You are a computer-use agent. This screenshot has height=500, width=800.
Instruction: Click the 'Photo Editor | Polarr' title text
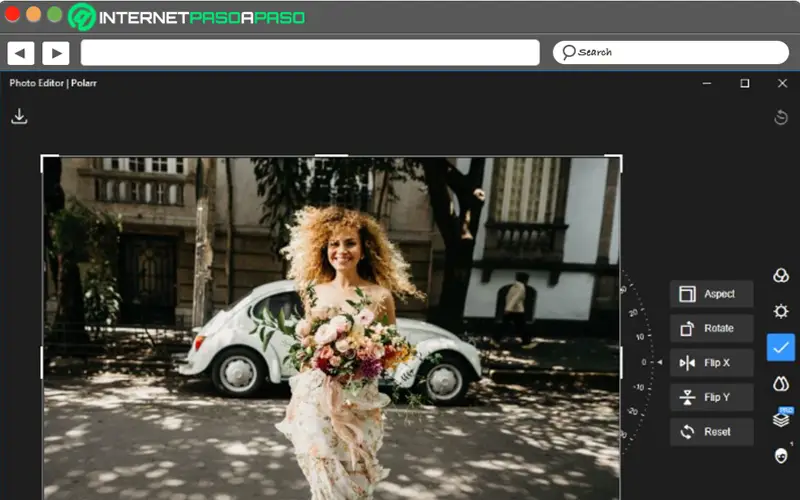(x=53, y=83)
